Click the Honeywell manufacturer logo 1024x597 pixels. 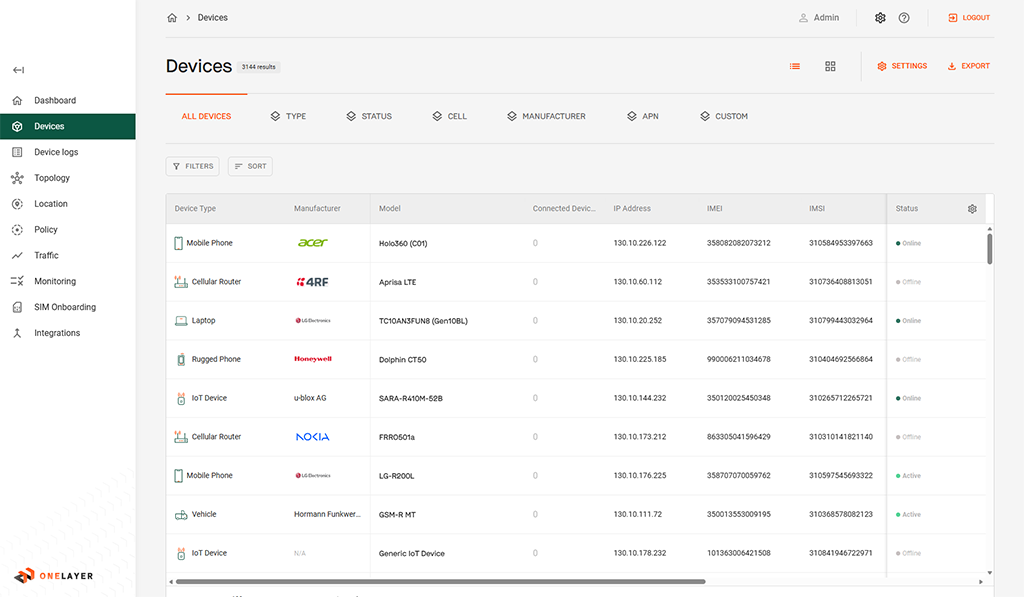tap(313, 359)
